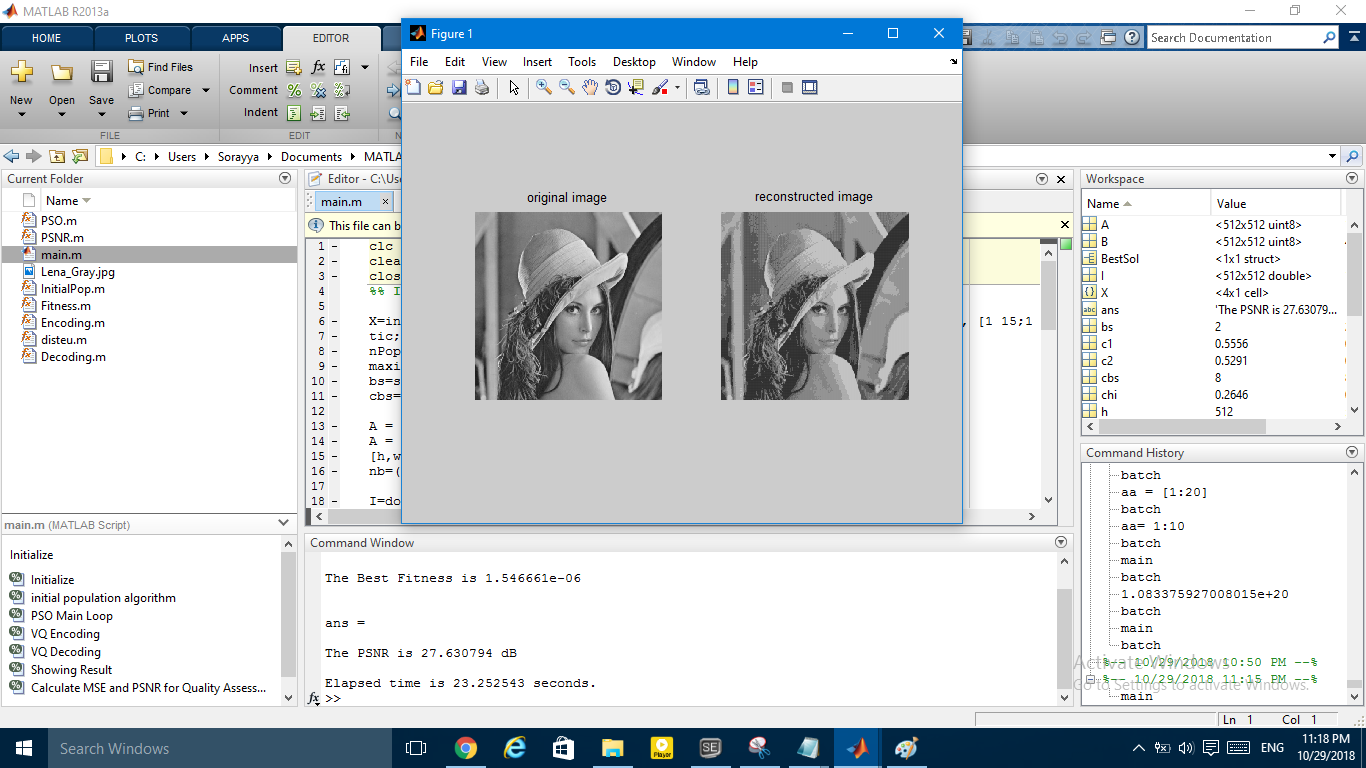The height and width of the screenshot is (768, 1366).
Task: Save the figure using the floppy icon
Action: [x=459, y=87]
